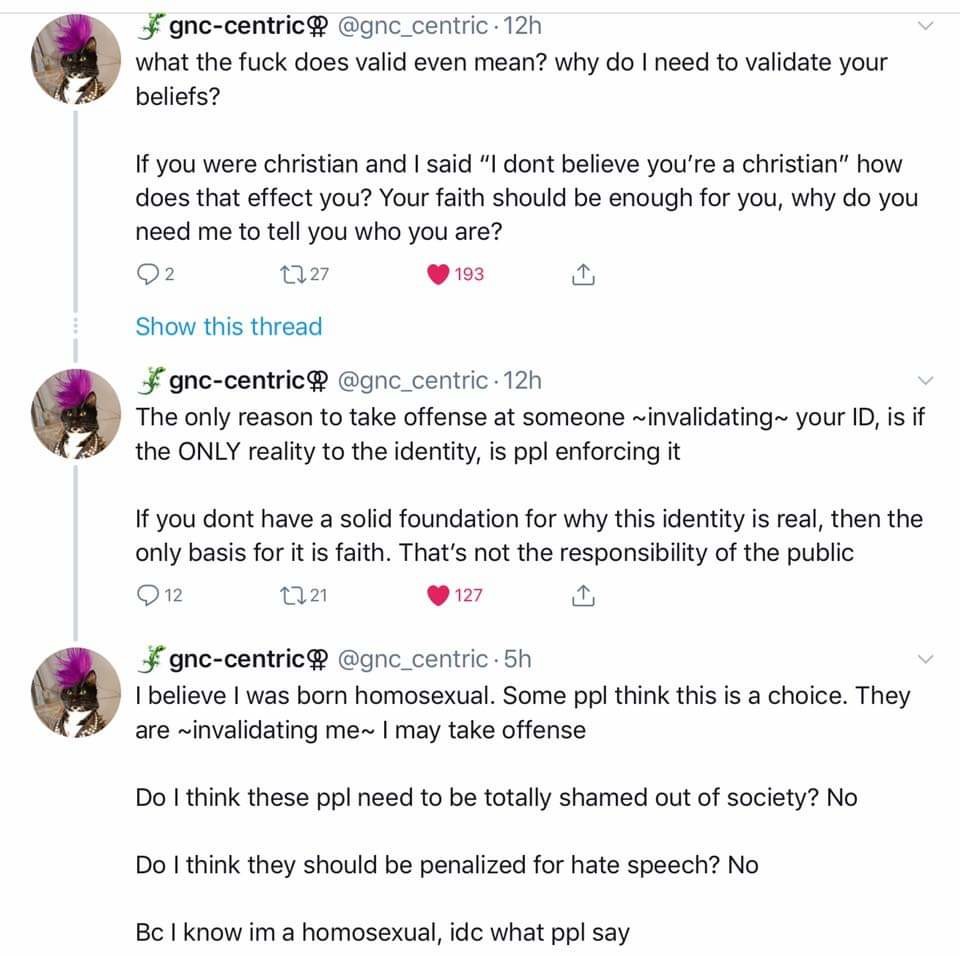Unlike the tweet with 127 likes

(x=438, y=596)
